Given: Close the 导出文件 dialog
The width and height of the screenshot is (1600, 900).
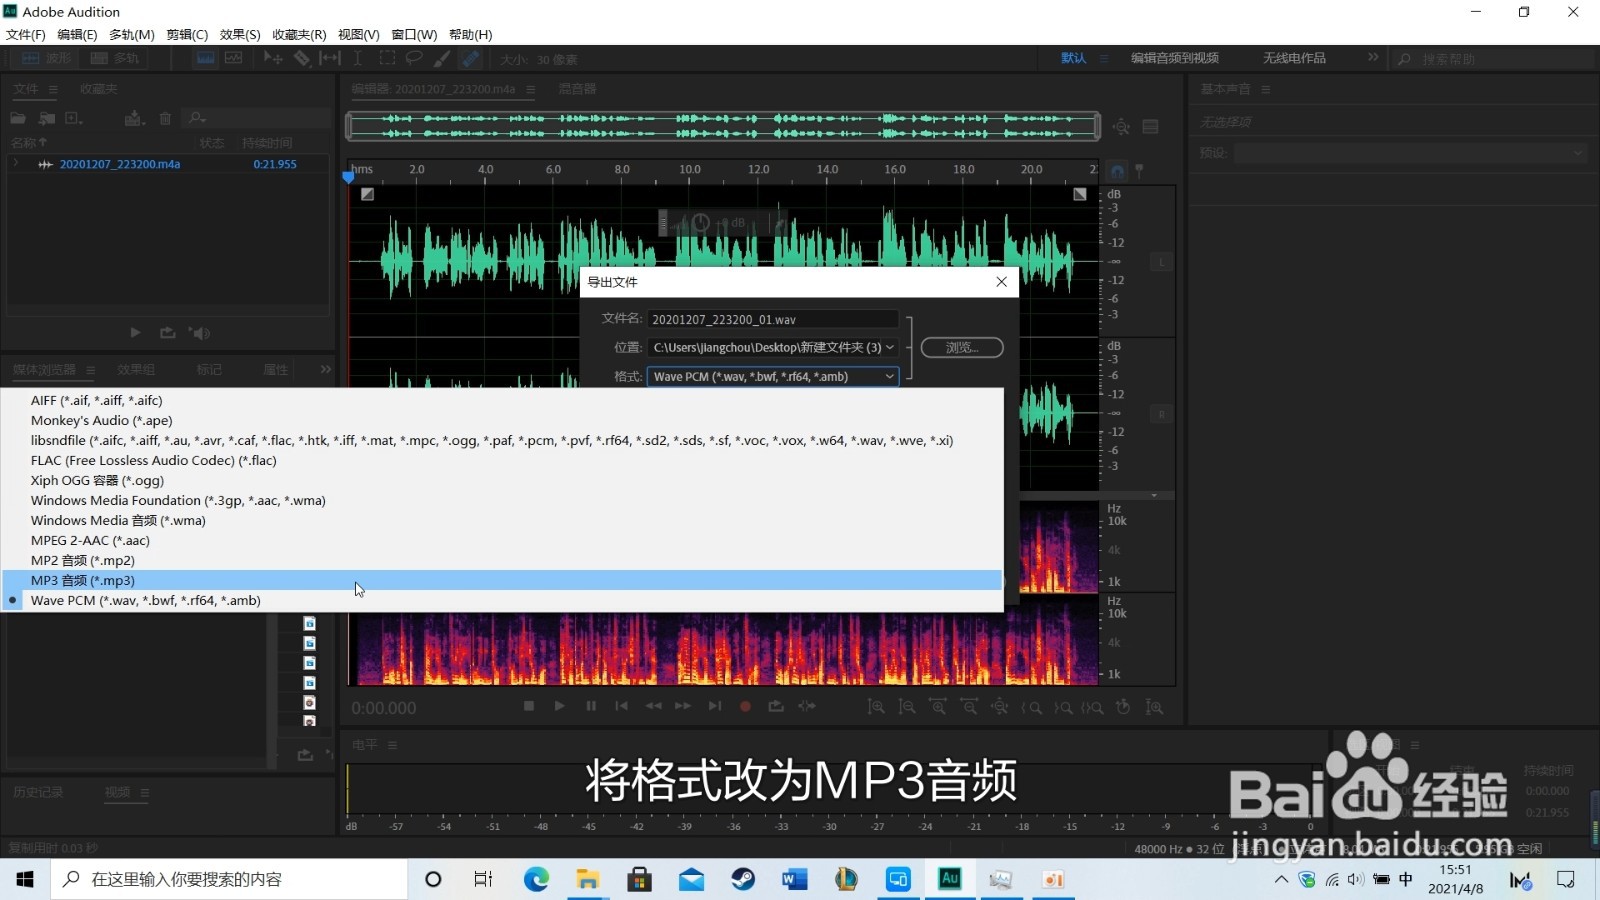Looking at the screenshot, I should click(1001, 282).
